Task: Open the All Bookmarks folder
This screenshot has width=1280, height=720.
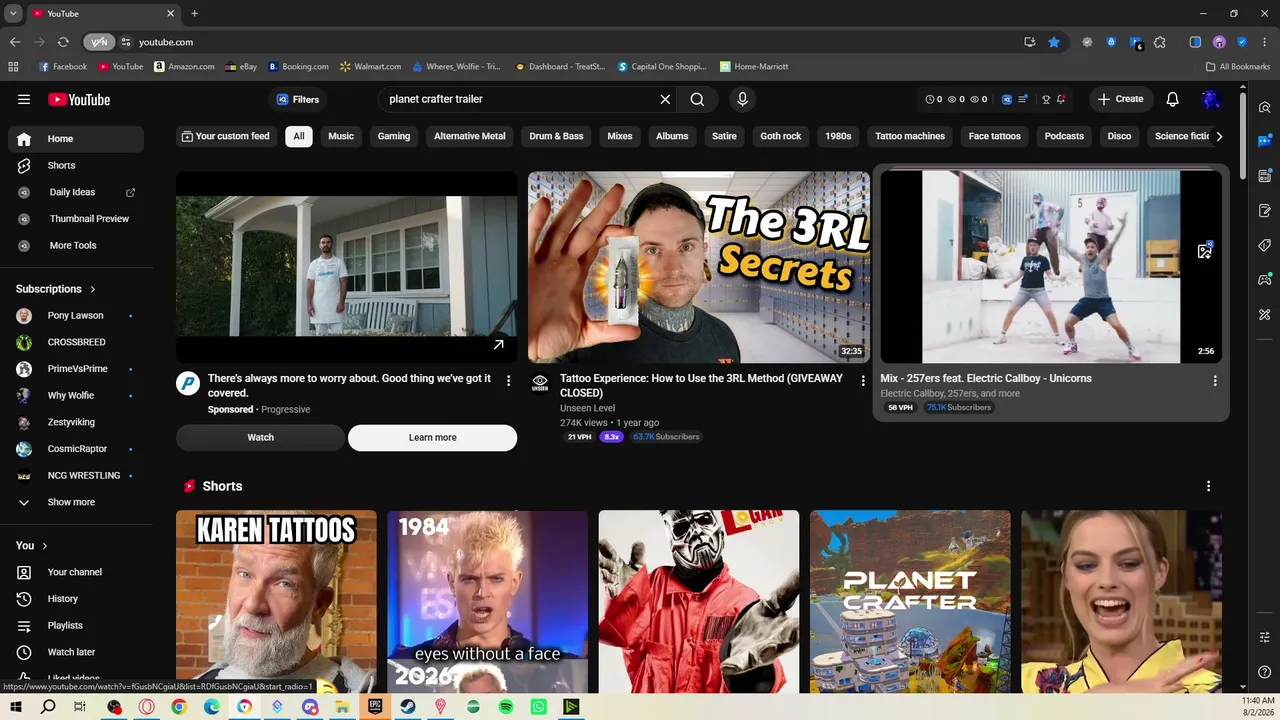Action: click(x=1238, y=67)
